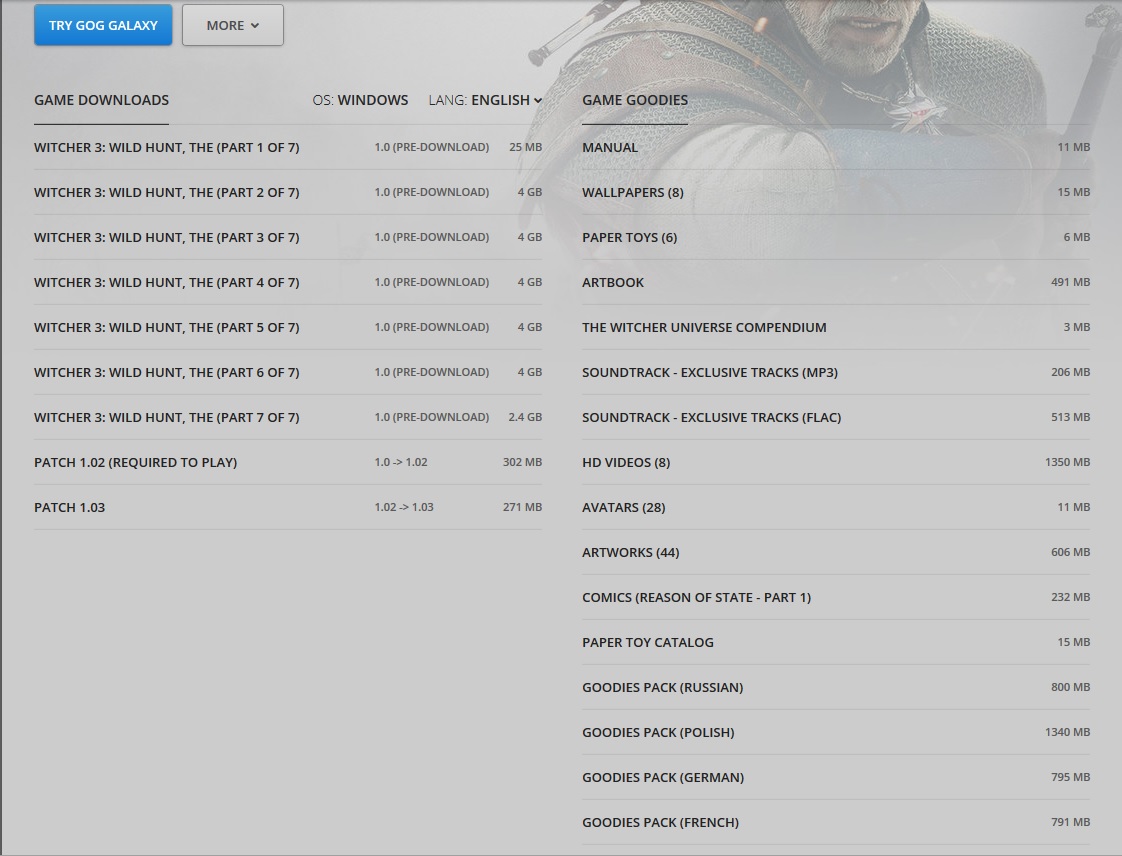
Task: Open the GAME DOWNLOADS section heading
Action: tap(102, 100)
